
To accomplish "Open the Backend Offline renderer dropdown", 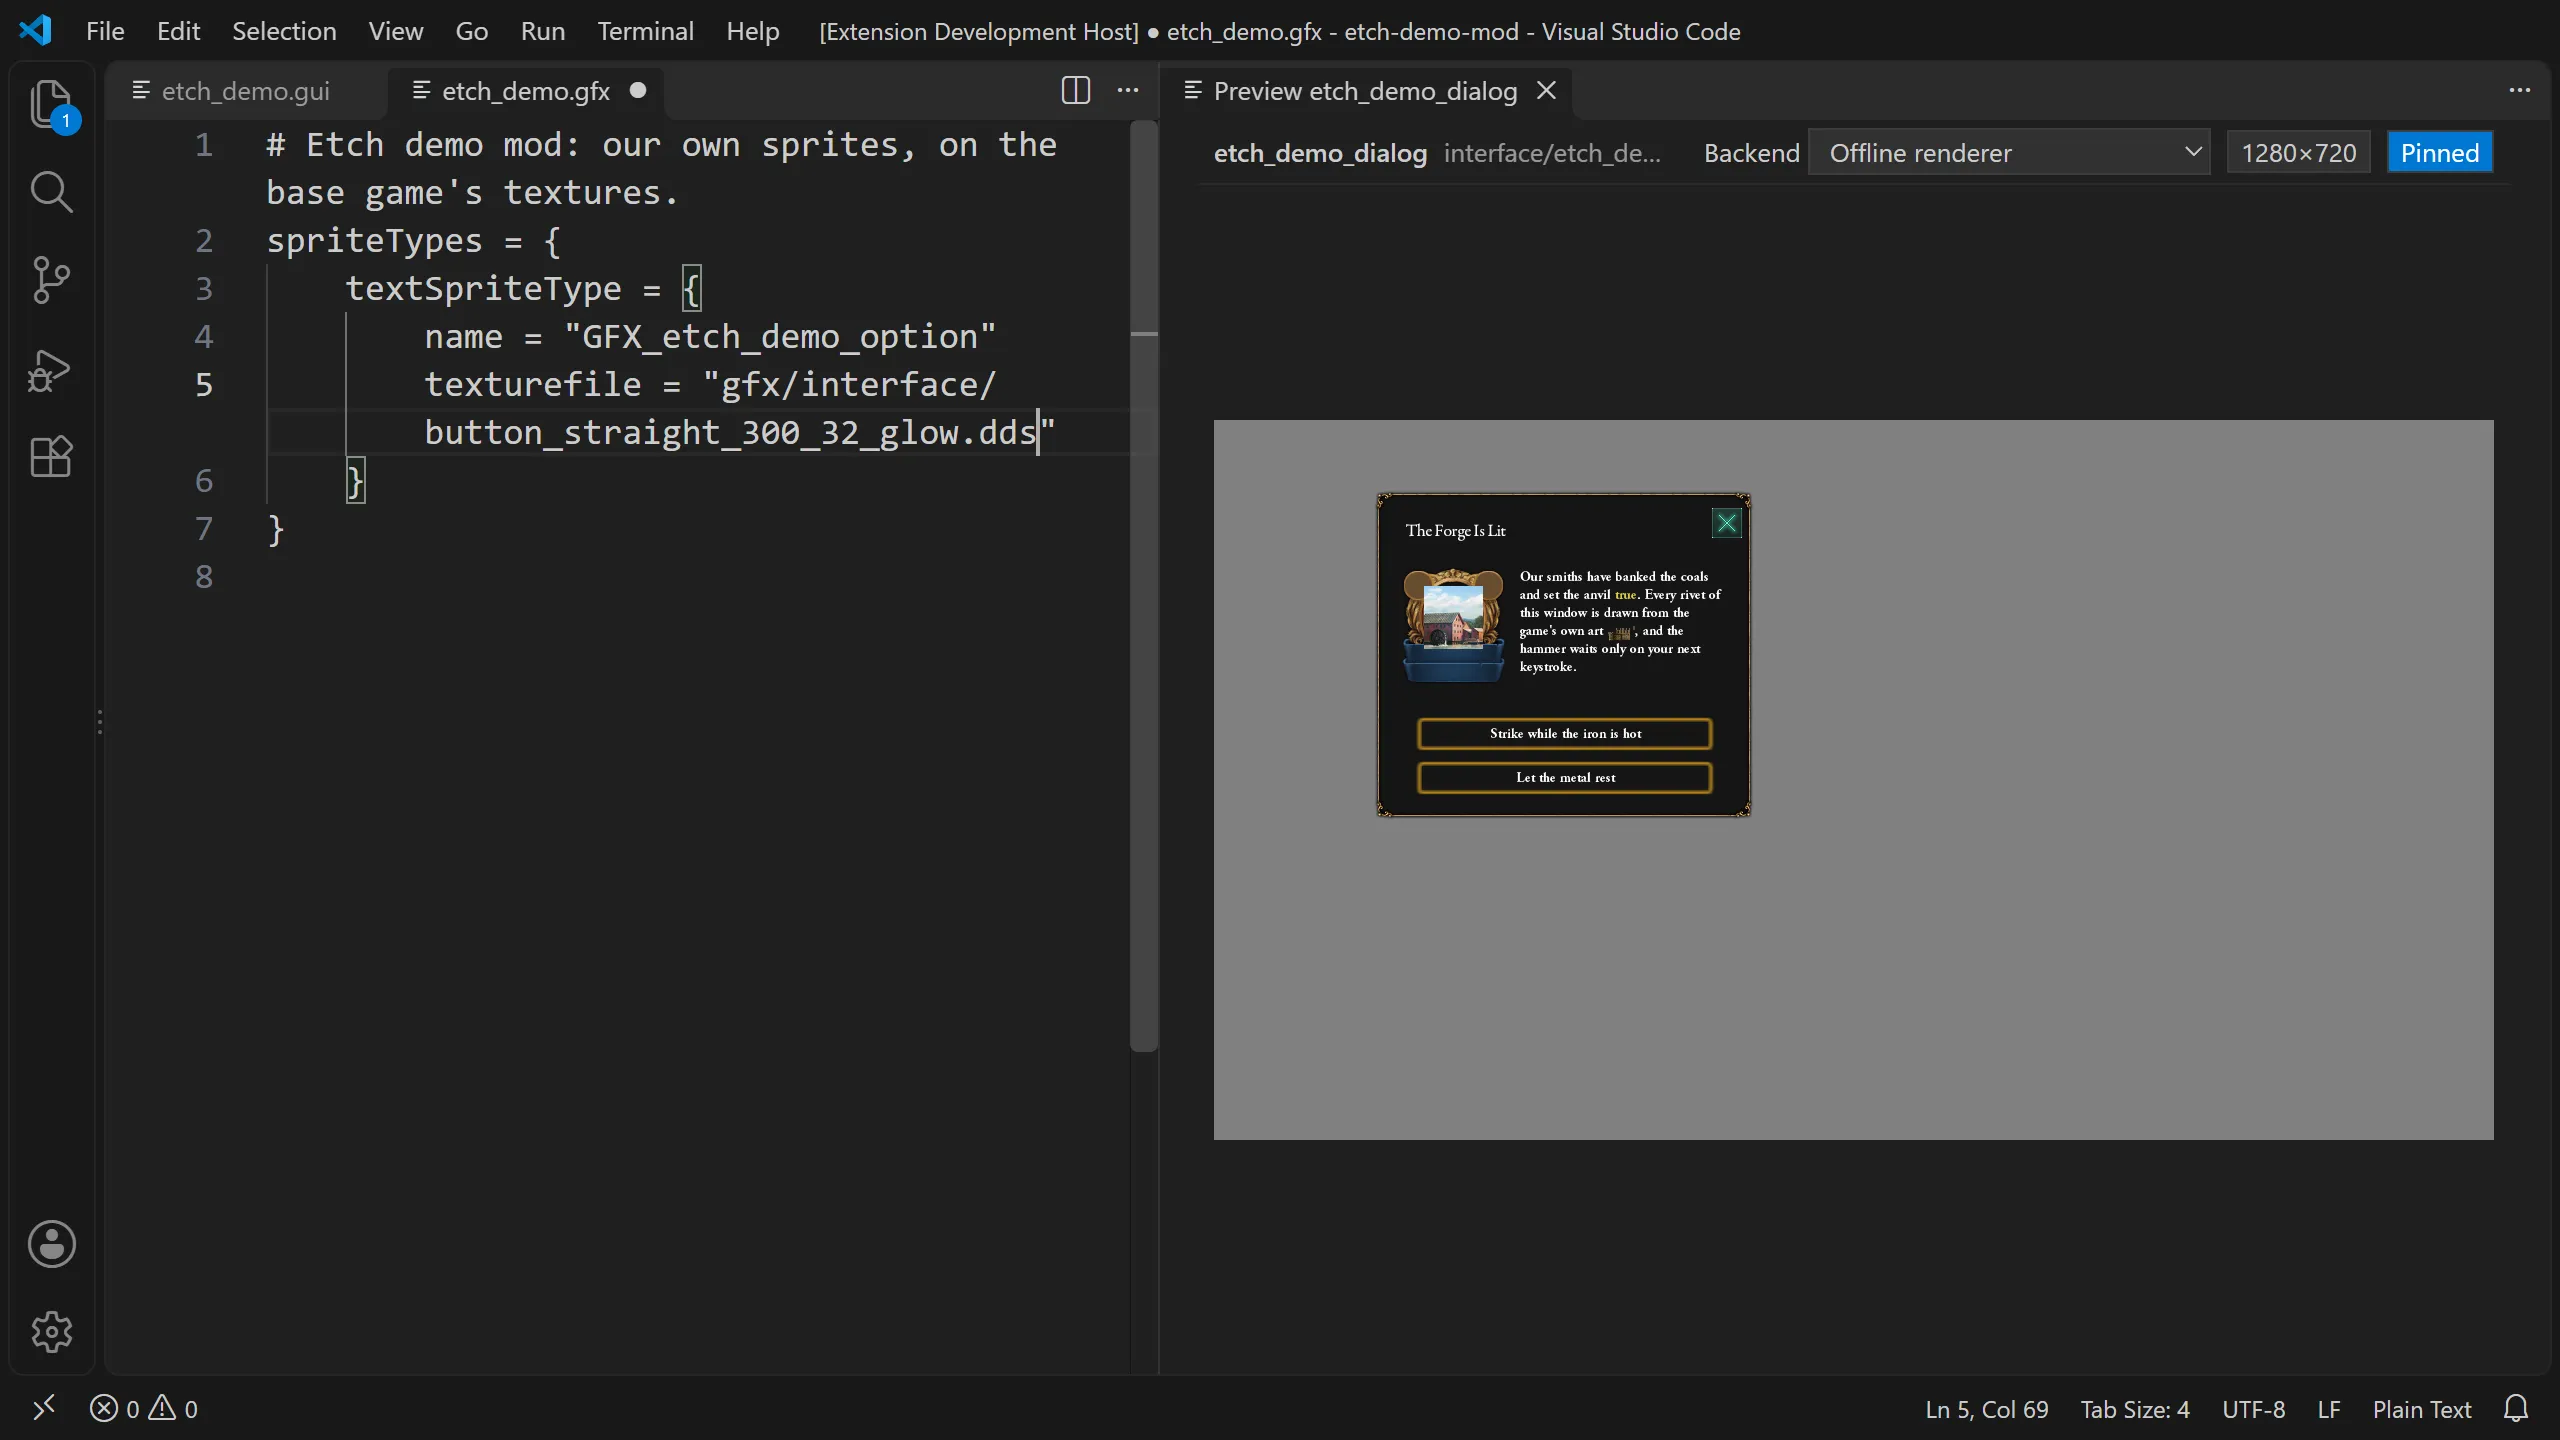I will pyautogui.click(x=2009, y=153).
